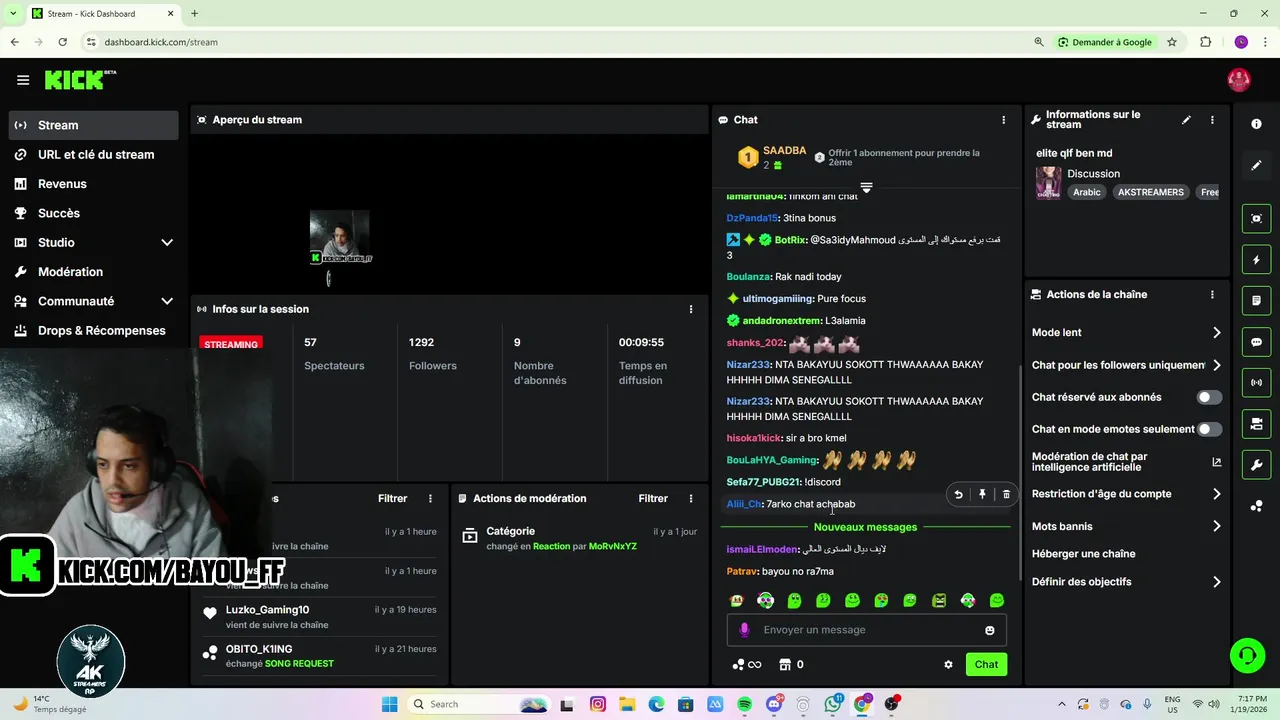This screenshot has height=720, width=1280.
Task: Click the lightning bolt icon in right sidebar
Action: pos(1256,260)
